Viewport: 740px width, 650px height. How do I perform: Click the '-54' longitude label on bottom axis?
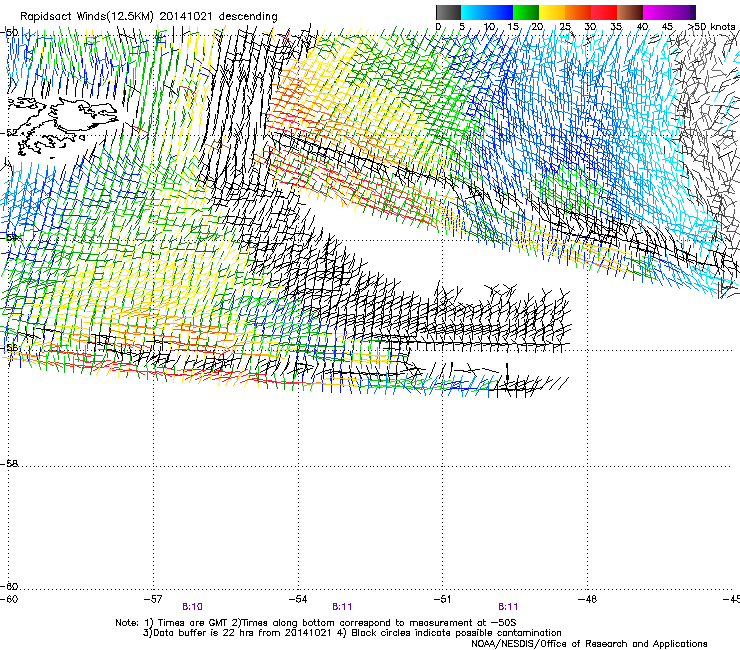tap(298, 599)
